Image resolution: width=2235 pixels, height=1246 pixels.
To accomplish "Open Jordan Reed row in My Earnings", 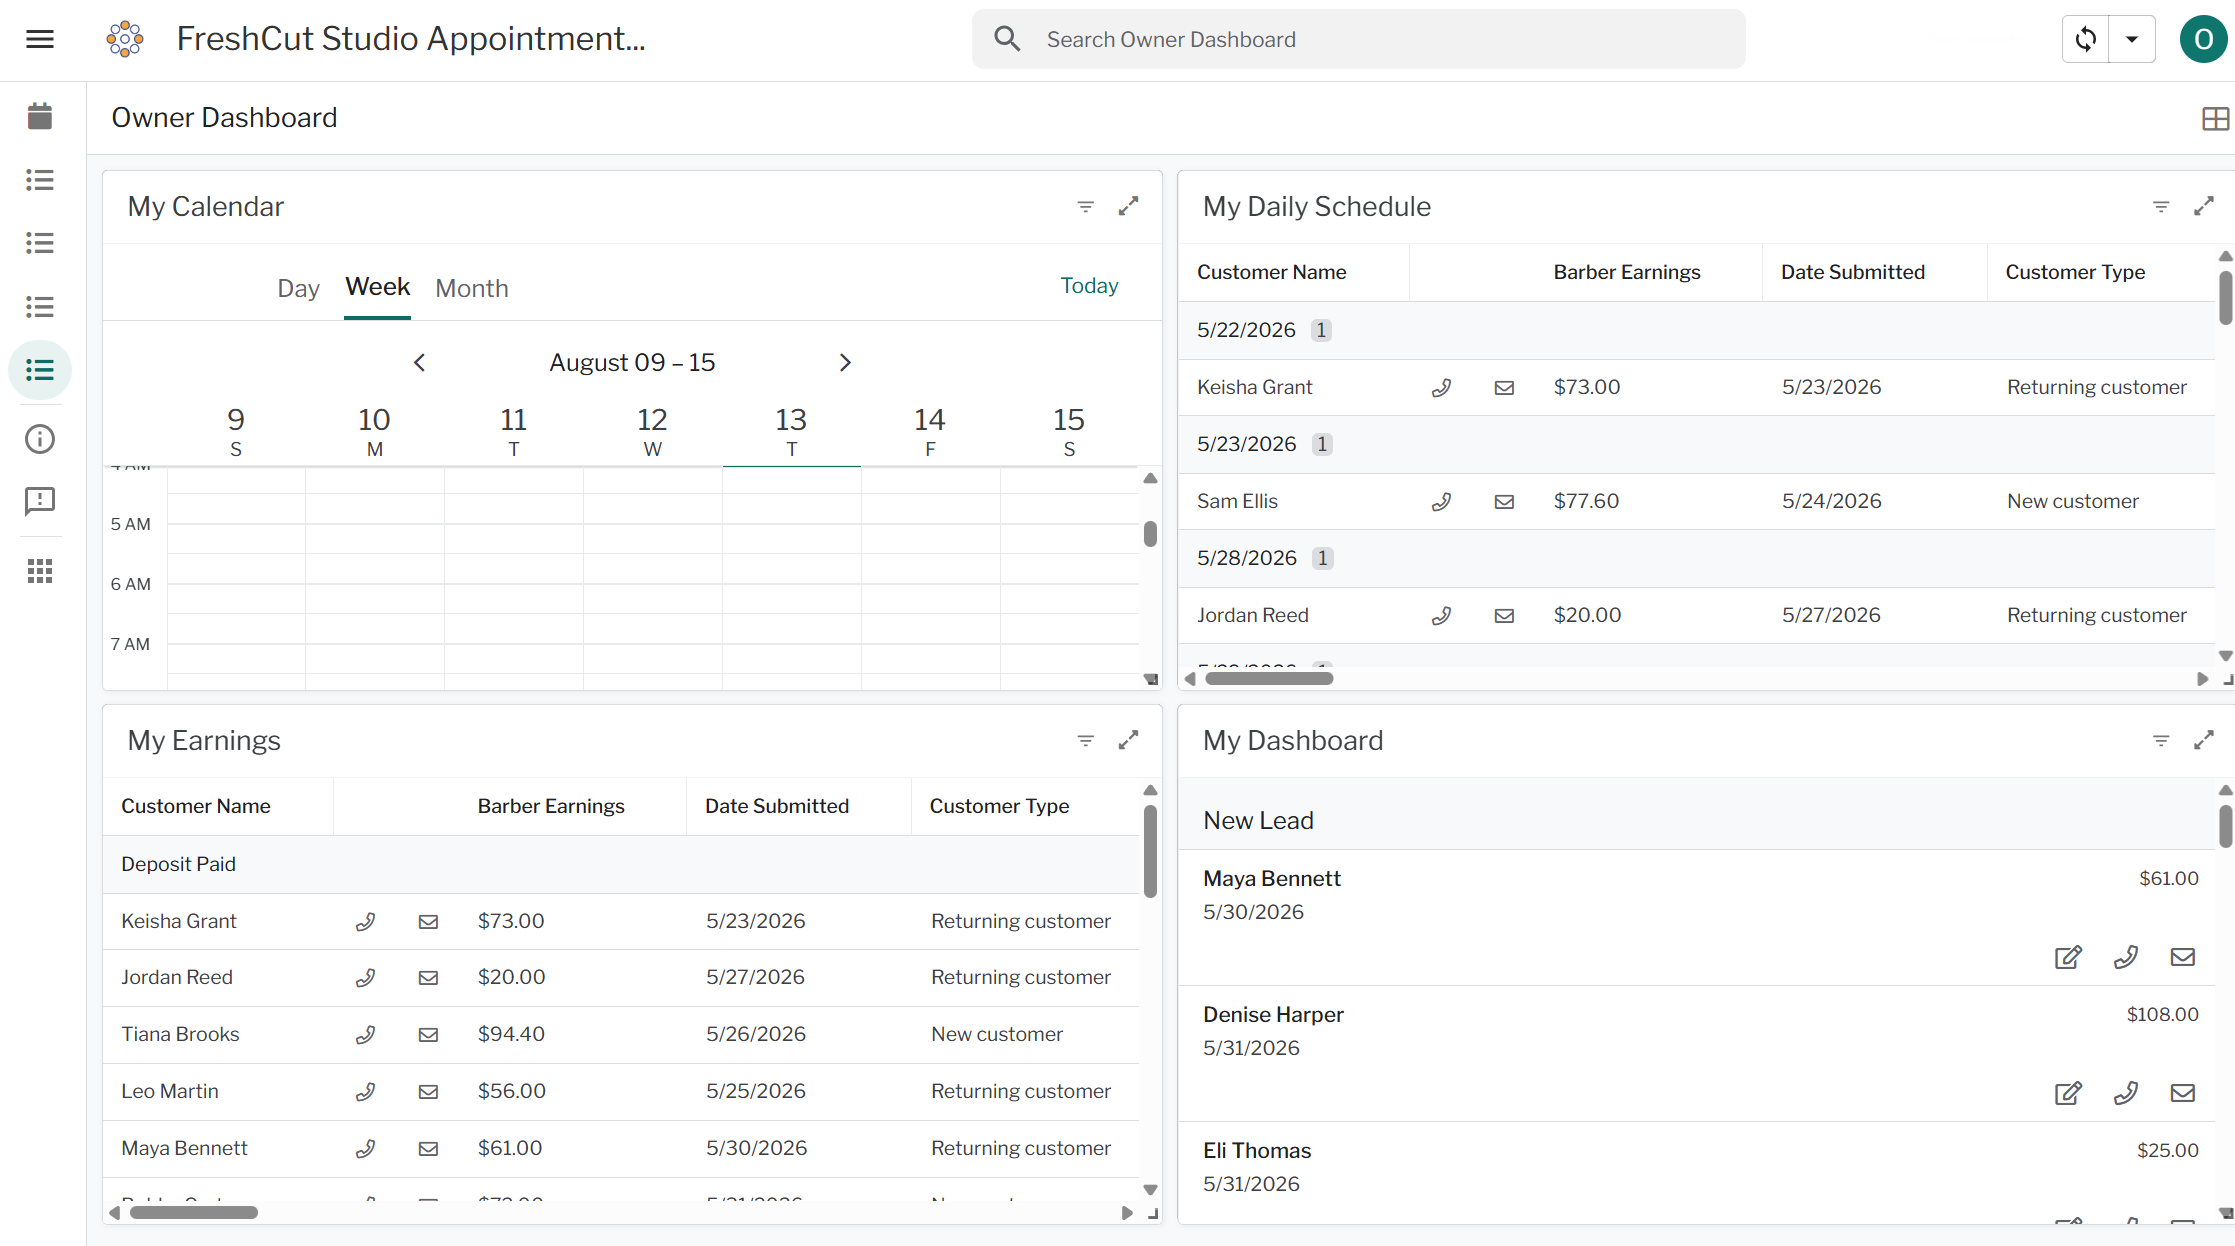I will click(621, 978).
